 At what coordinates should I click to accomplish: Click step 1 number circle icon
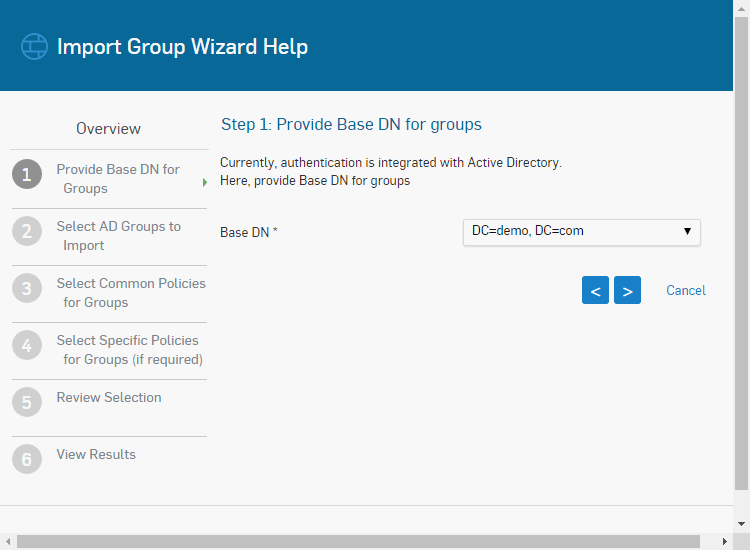(x=27, y=174)
